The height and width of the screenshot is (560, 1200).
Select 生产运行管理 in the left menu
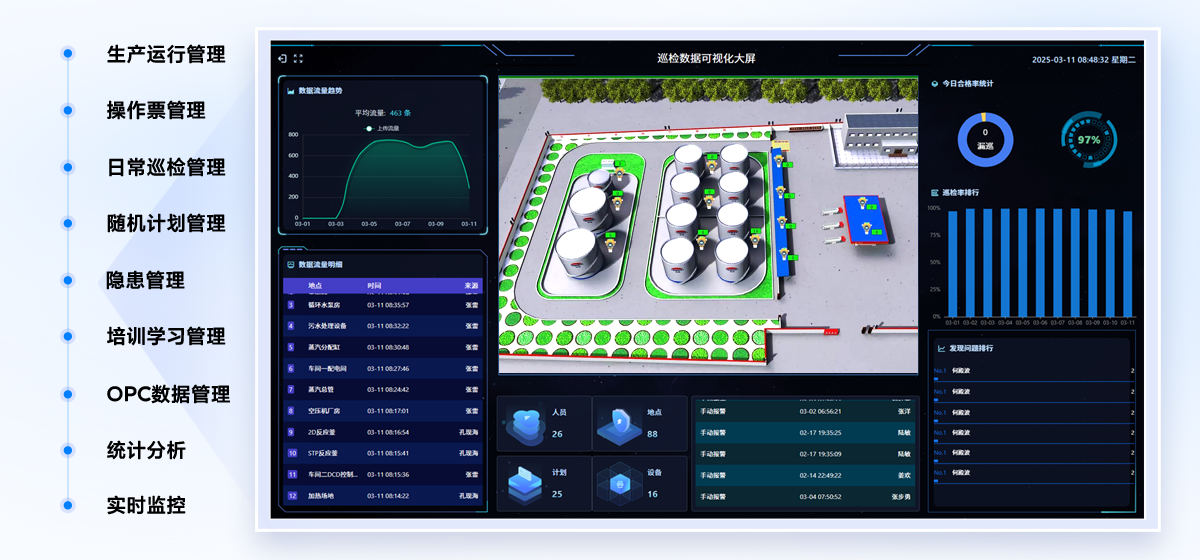[x=166, y=54]
